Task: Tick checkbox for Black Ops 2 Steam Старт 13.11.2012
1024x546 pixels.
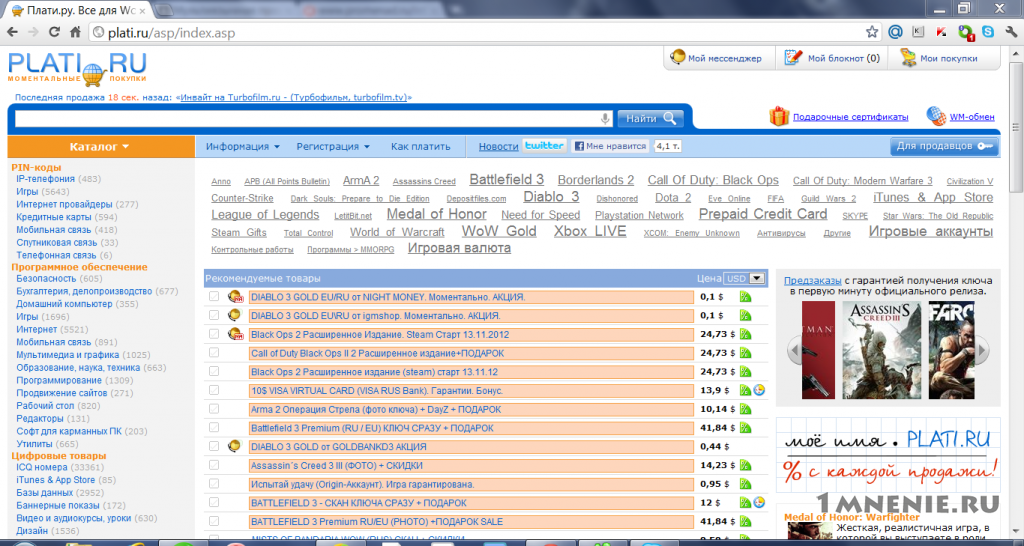Action: click(x=214, y=334)
